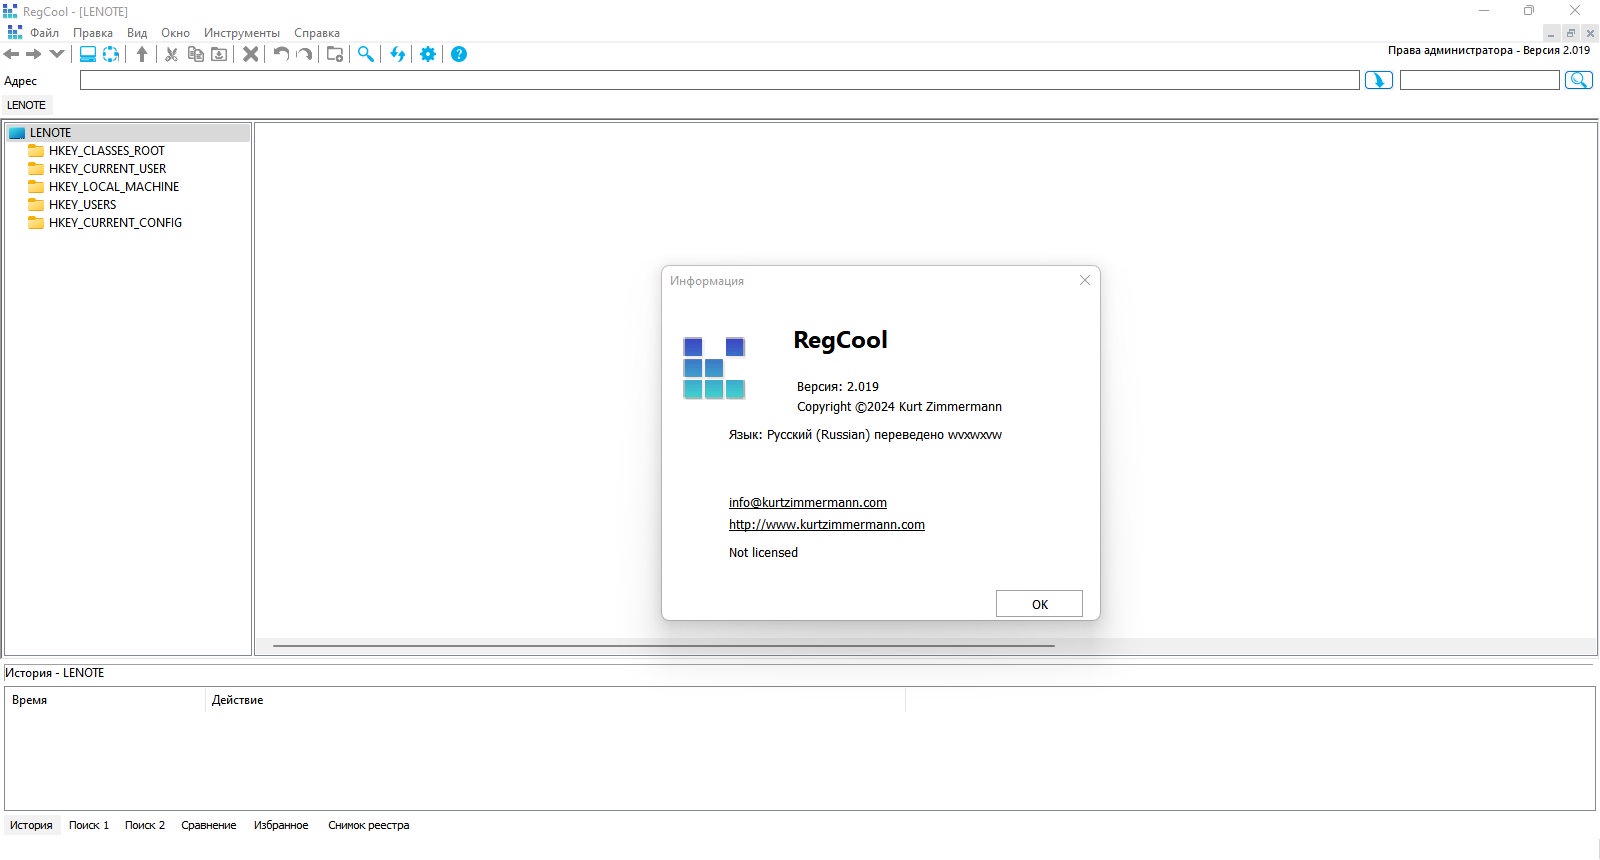1600x860 pixels.
Task: Click the Cut scissors icon
Action: point(171,54)
